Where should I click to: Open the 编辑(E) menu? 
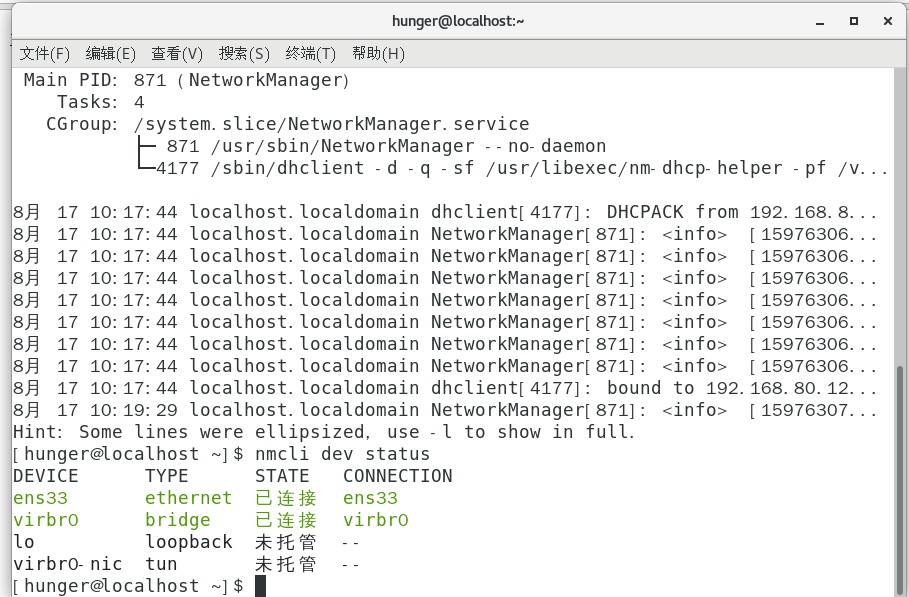[x=110, y=53]
